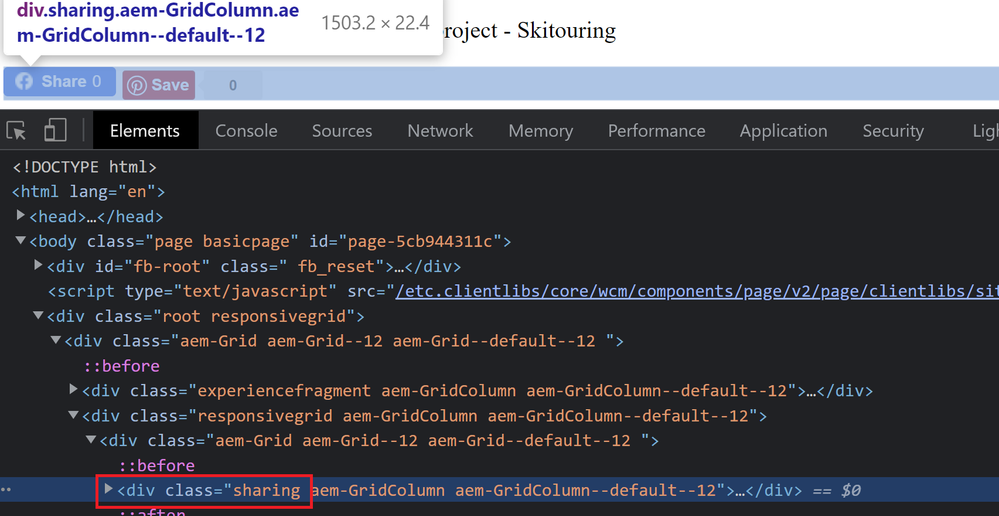Toggle the device toolbar icon

(x=55, y=131)
